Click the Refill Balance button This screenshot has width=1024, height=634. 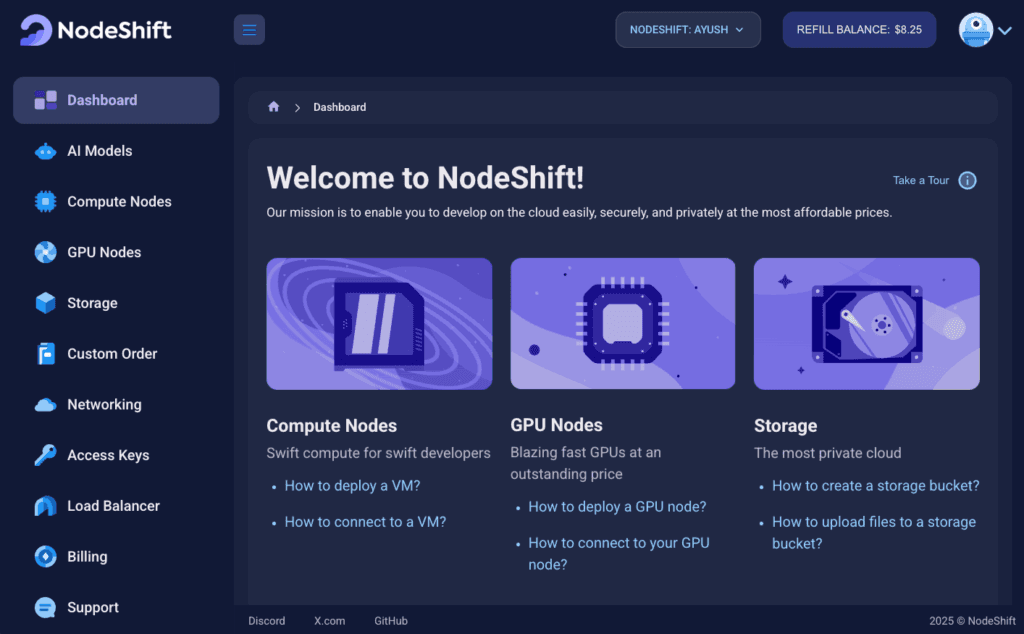click(x=859, y=30)
